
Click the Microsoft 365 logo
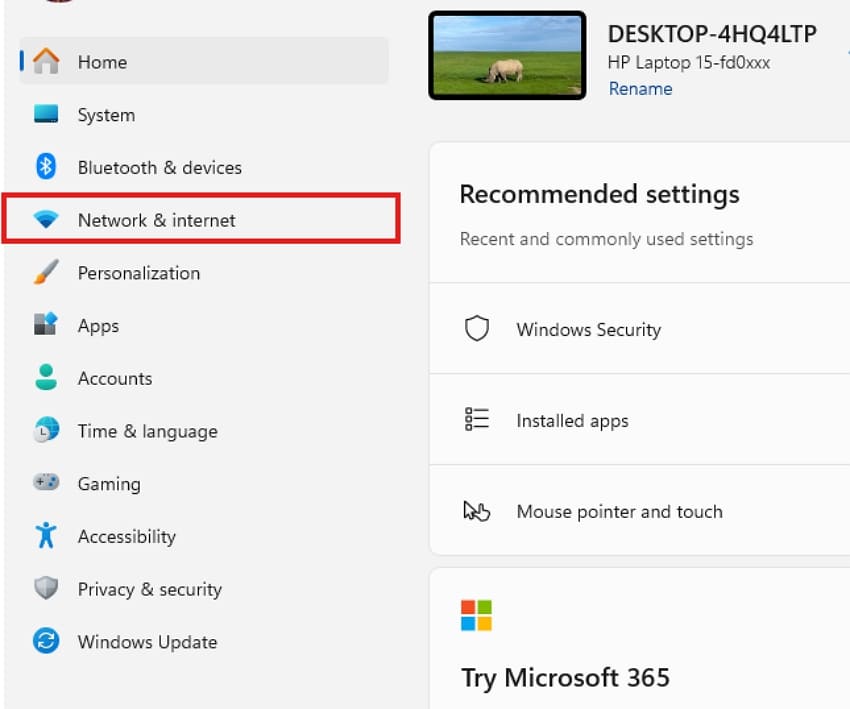pyautogui.click(x=476, y=615)
